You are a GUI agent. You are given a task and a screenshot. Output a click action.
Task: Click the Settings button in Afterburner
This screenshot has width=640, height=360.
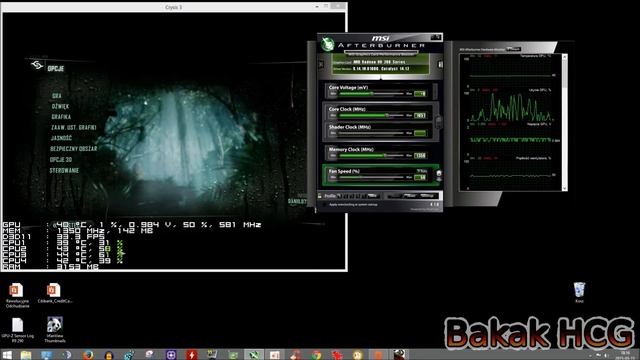(427, 196)
